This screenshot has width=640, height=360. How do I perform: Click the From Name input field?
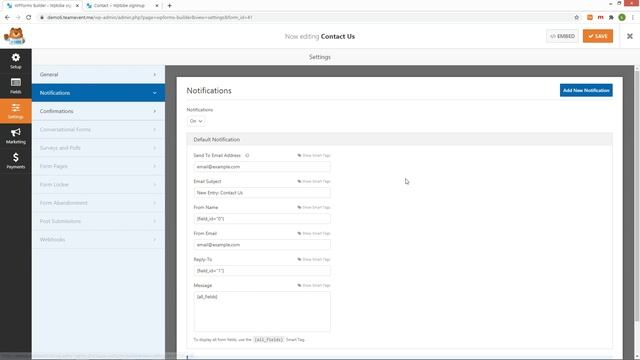[262, 219]
